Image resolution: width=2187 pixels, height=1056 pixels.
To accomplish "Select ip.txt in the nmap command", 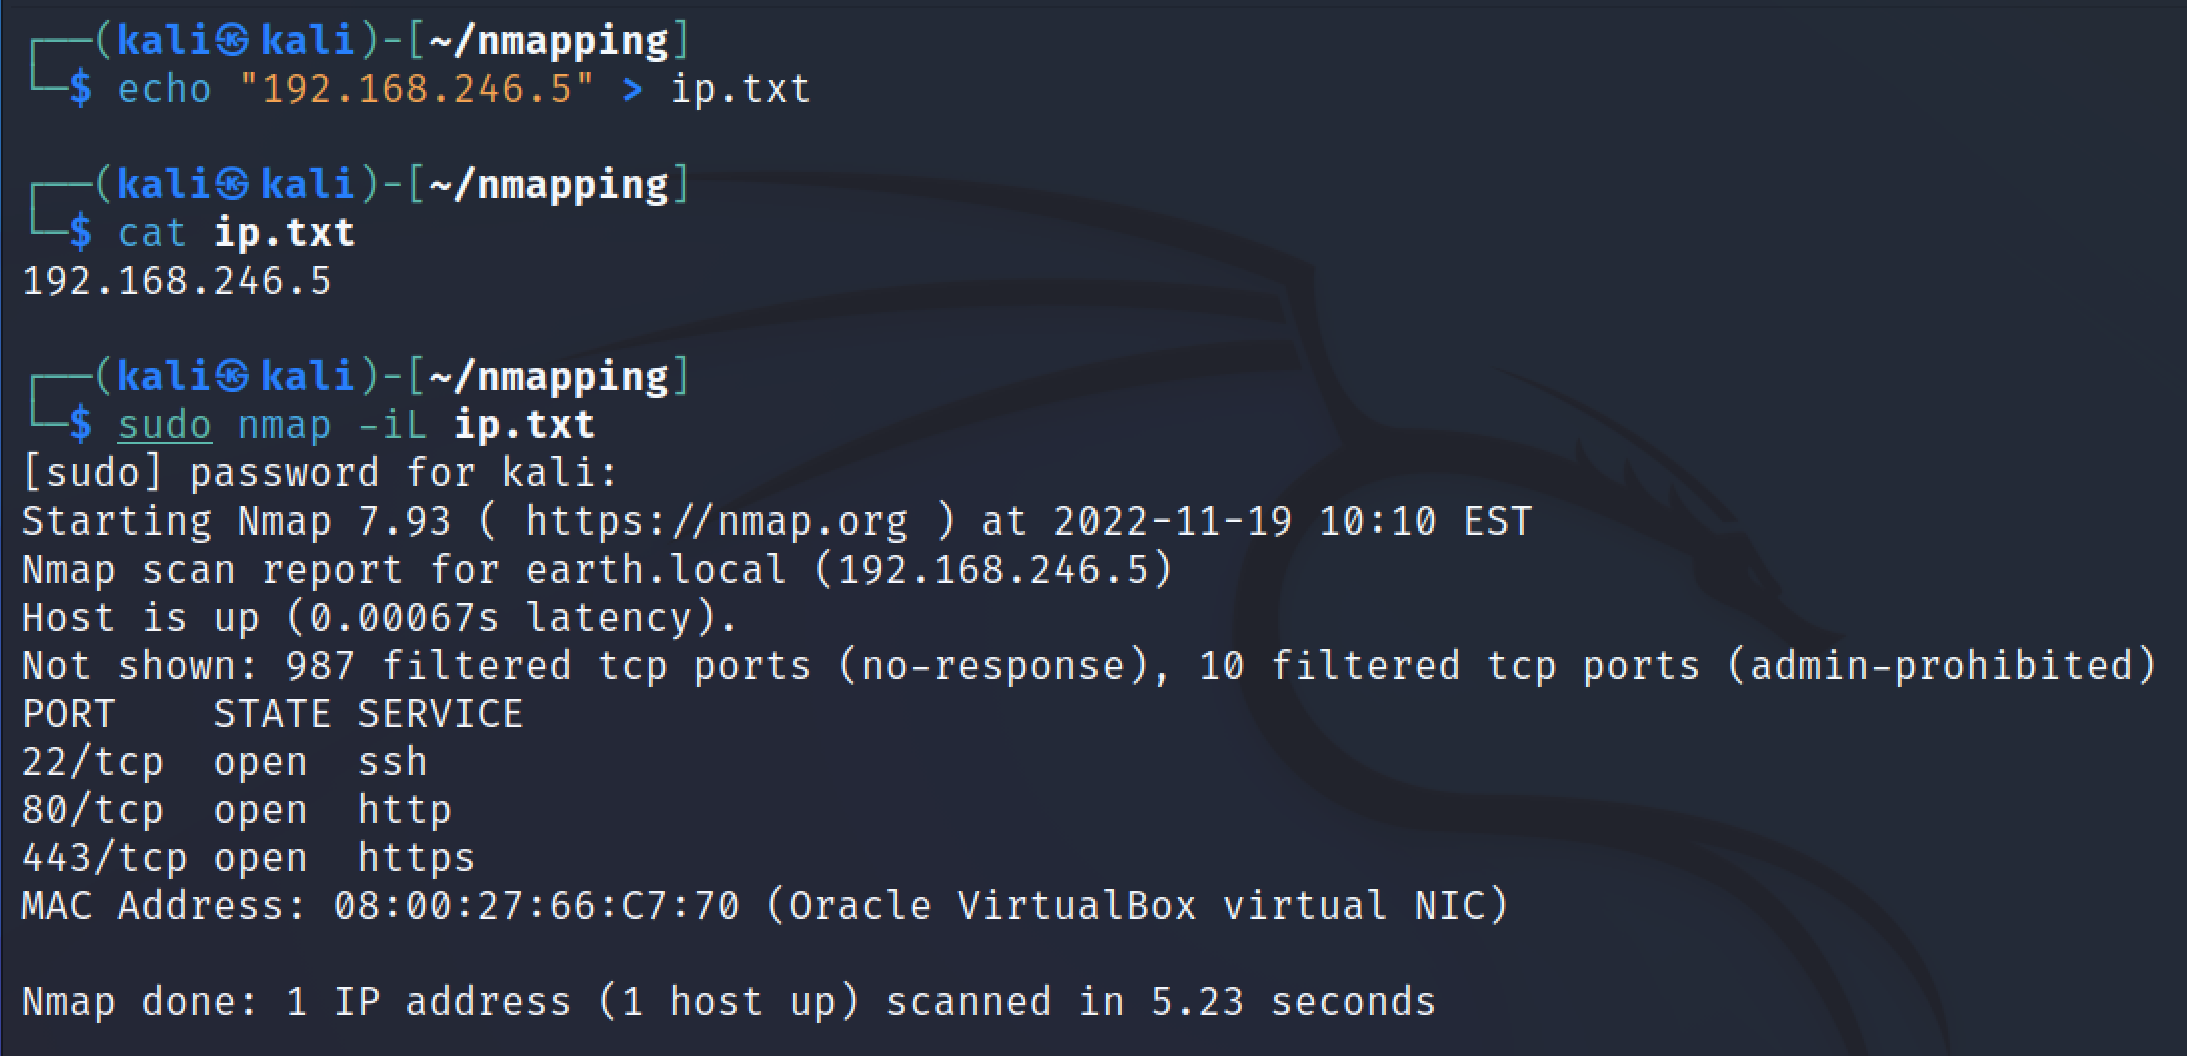I will pyautogui.click(x=524, y=426).
